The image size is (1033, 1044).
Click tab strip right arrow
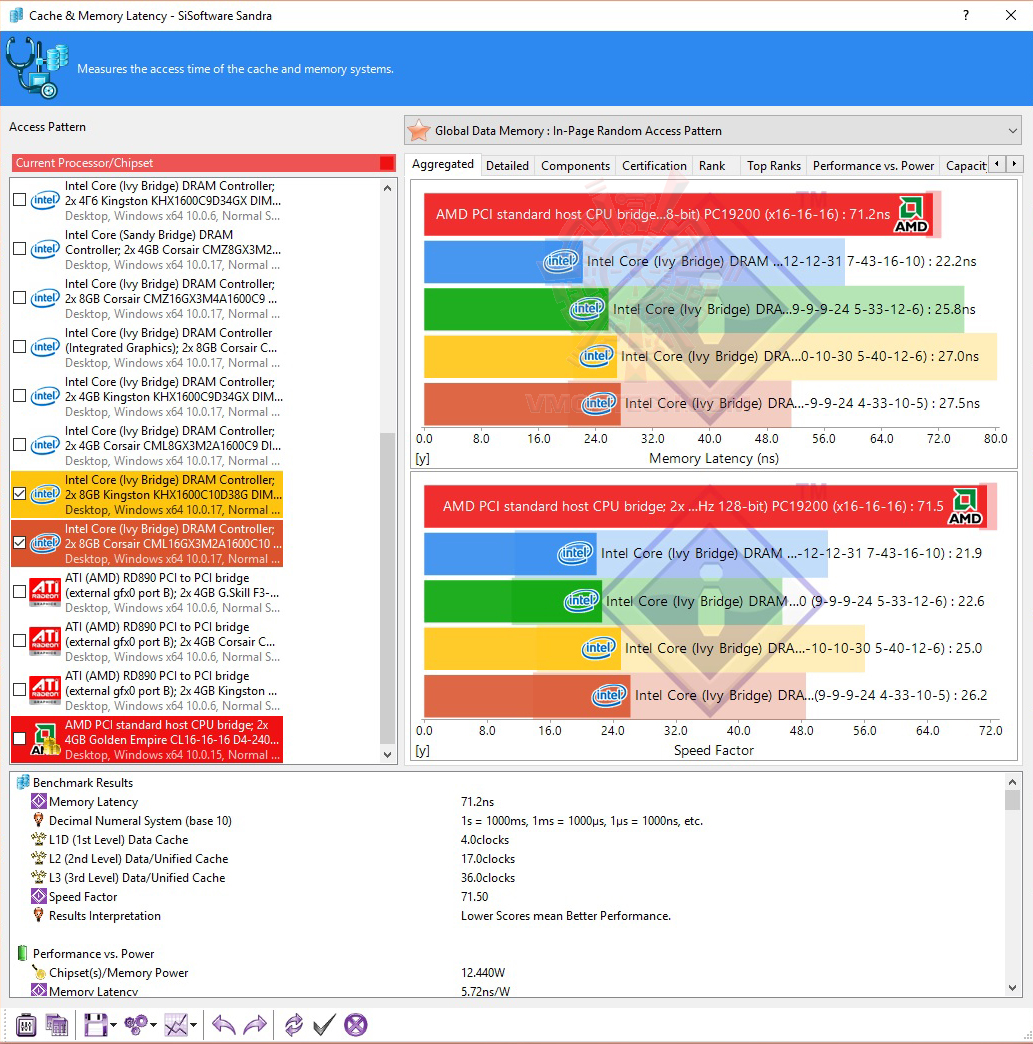coord(1014,164)
